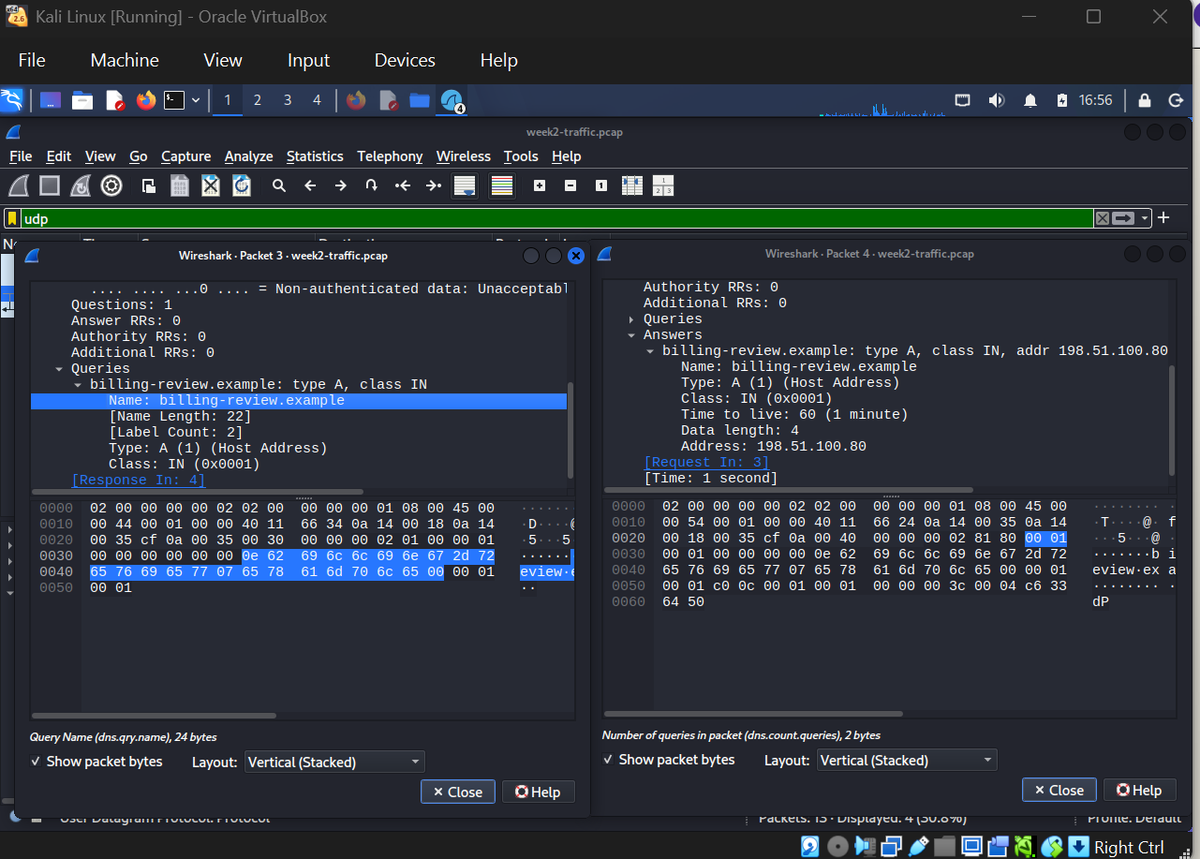Open the Telephony menu
Screen dimensions: 1200x859
[390, 156]
